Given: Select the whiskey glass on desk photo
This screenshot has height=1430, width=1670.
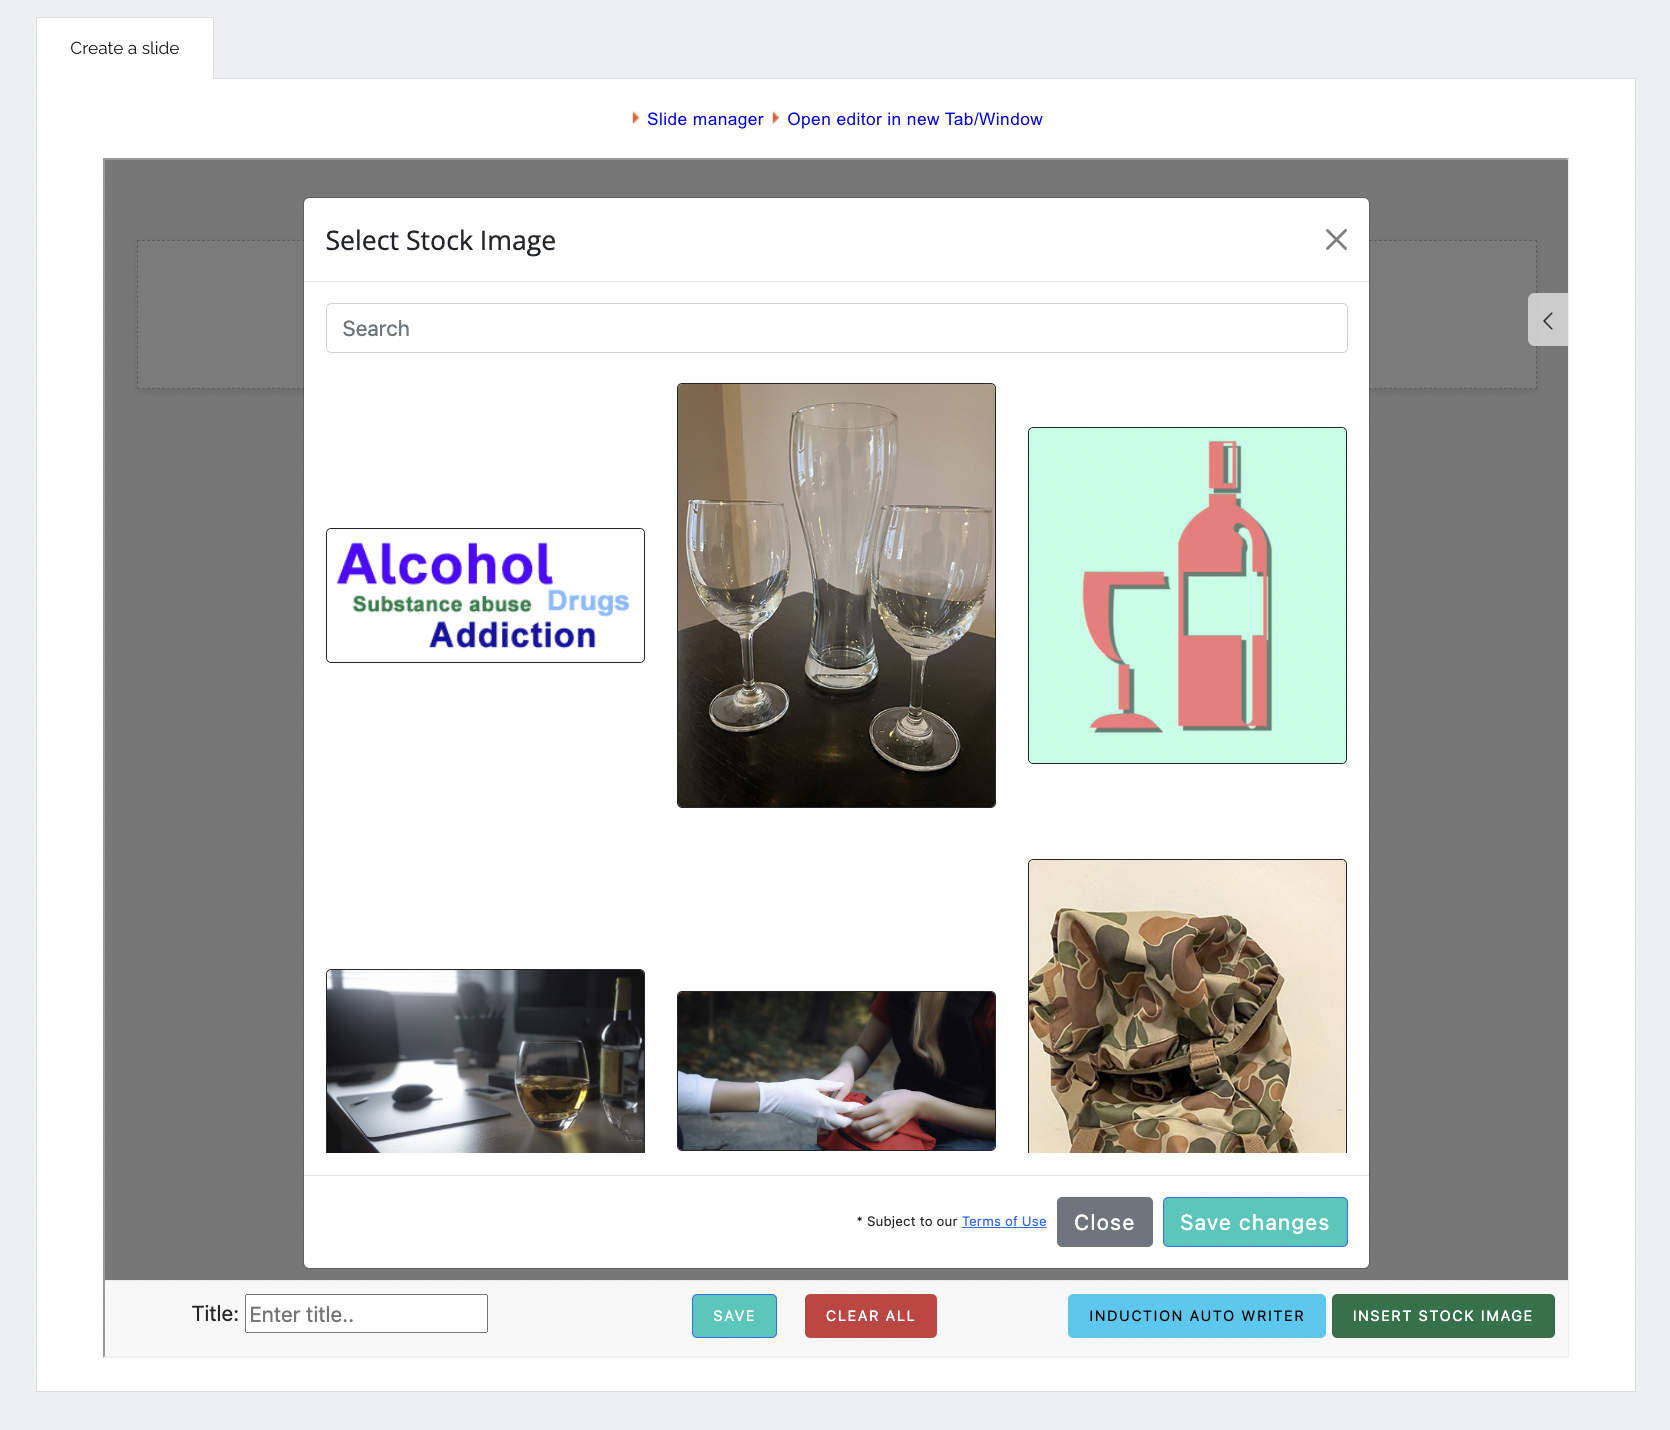Looking at the screenshot, I should click(485, 1061).
